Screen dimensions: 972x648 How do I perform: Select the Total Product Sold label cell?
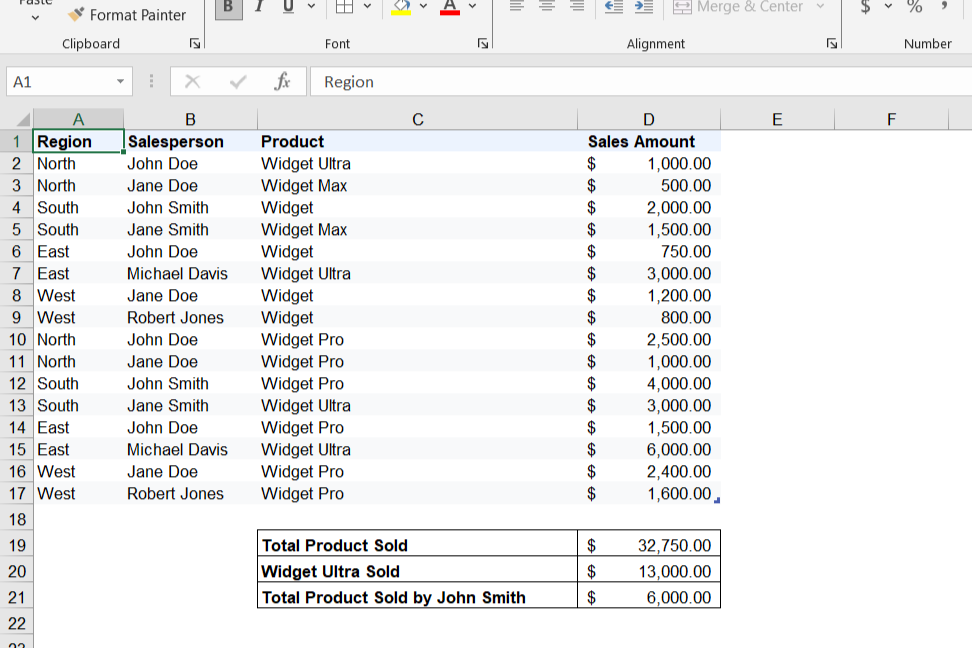pyautogui.click(x=418, y=545)
